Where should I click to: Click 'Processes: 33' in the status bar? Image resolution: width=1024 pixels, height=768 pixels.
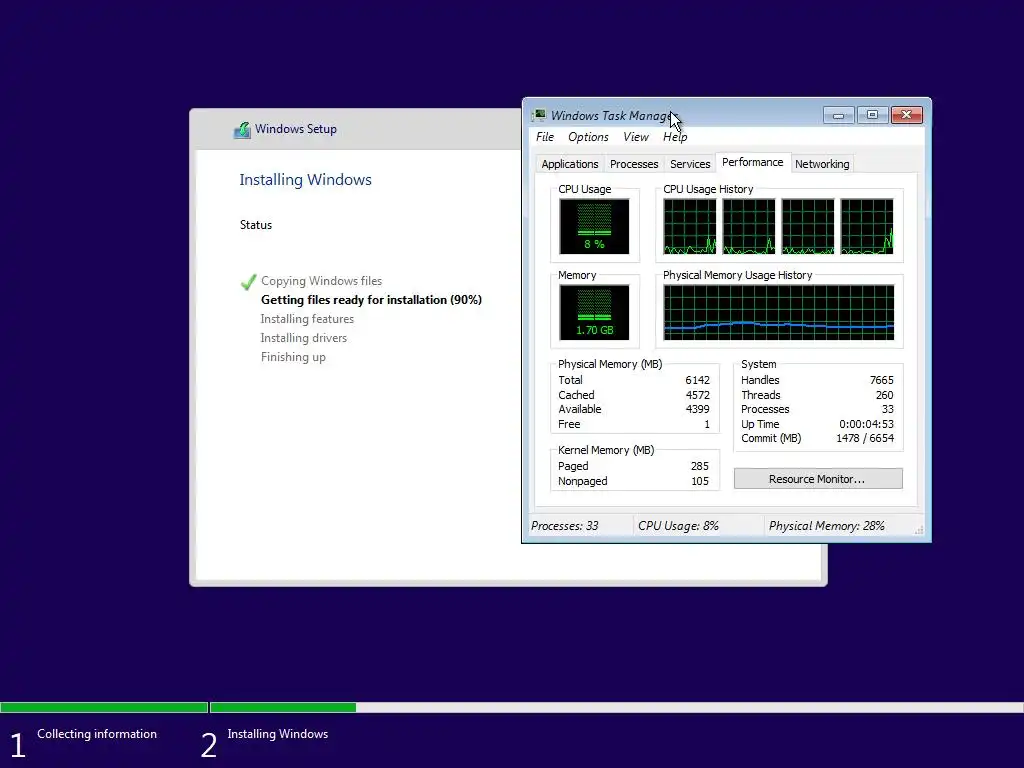point(564,526)
